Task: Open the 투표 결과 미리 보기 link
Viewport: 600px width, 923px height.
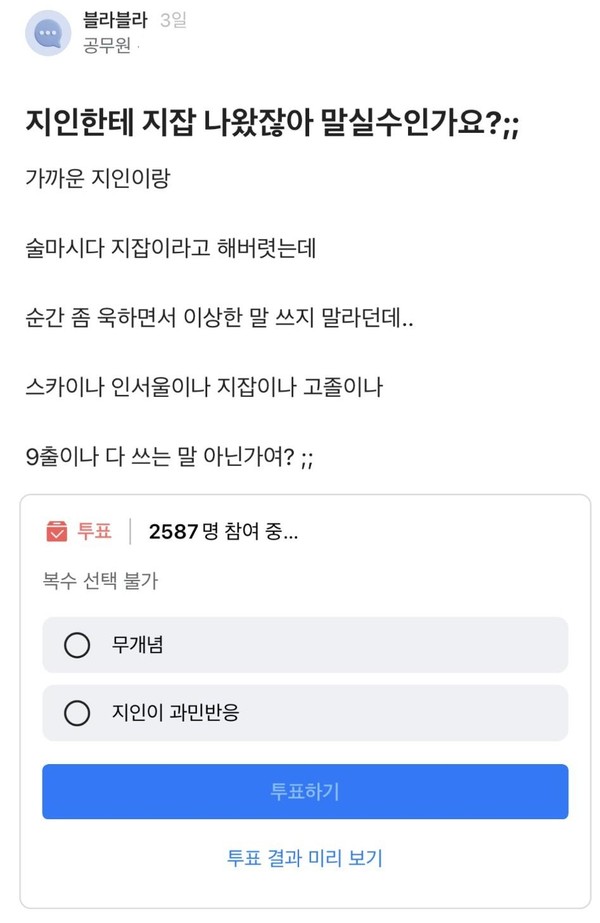Action: (x=305, y=857)
